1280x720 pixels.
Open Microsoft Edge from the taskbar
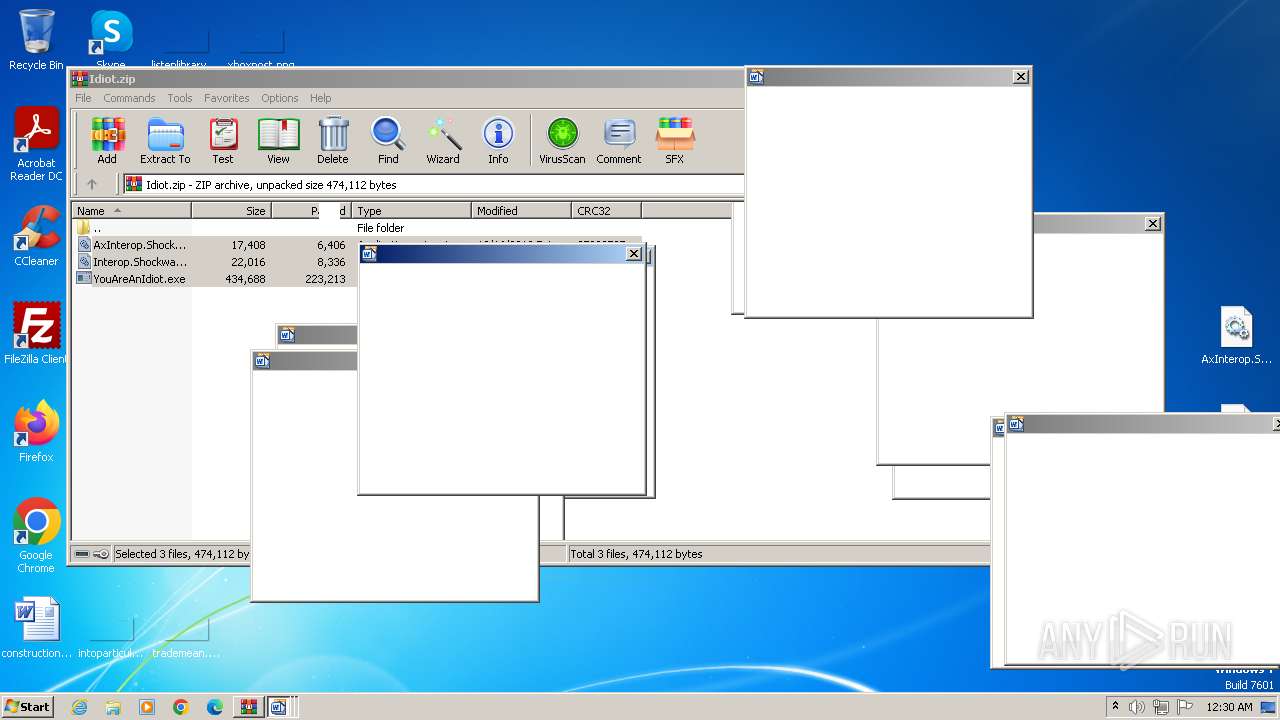click(214, 707)
